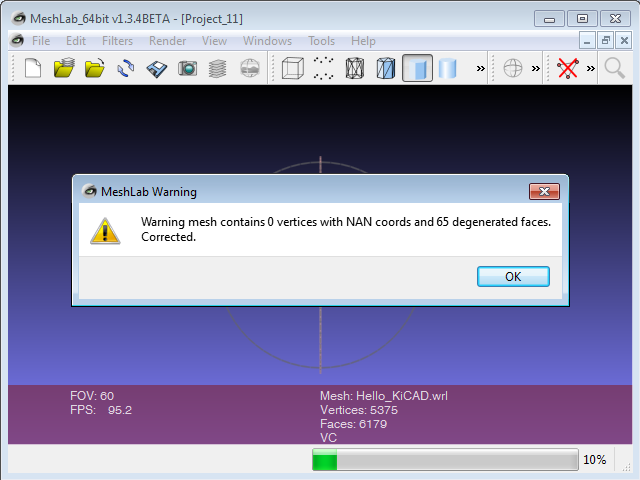Select smooth shading cylinder icon
640x480 pixels.
tap(447, 68)
